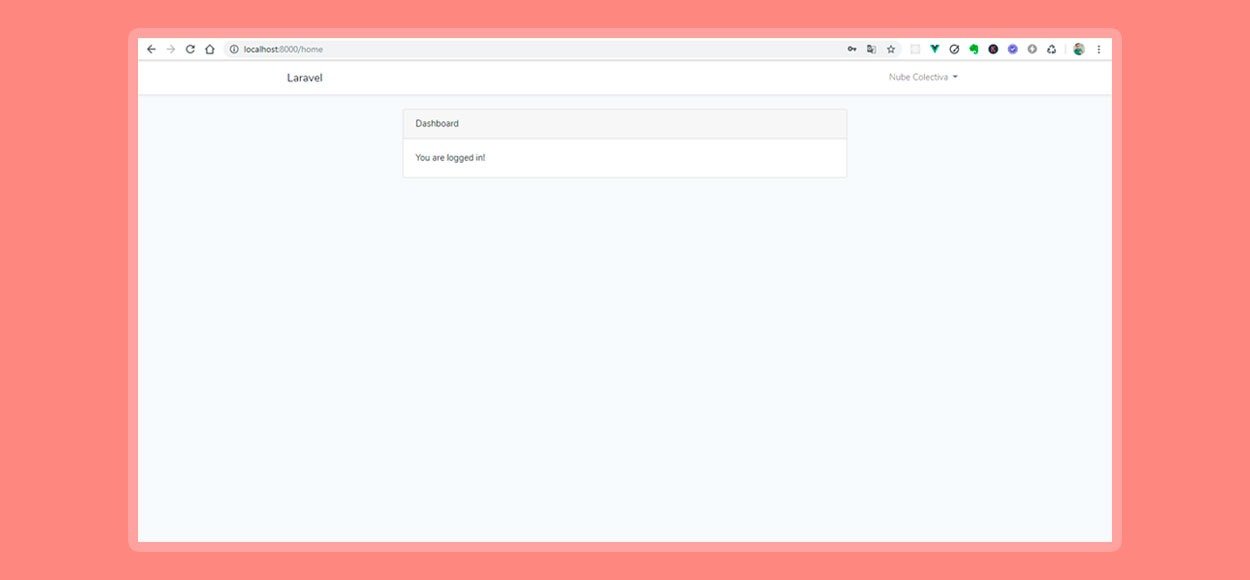Click the translate page icon
This screenshot has width=1250, height=580.
[x=871, y=49]
